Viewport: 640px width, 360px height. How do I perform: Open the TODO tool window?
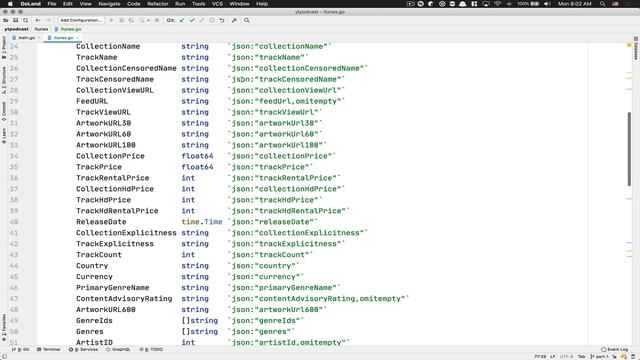point(151,349)
